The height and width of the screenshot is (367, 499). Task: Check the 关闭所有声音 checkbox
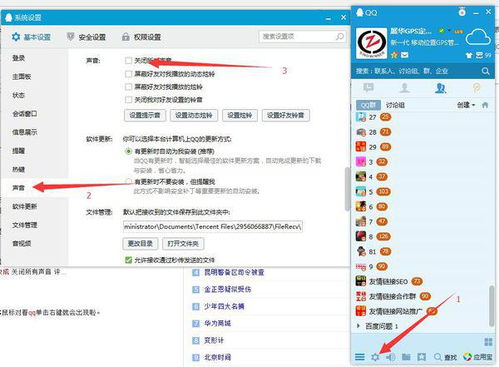click(128, 61)
